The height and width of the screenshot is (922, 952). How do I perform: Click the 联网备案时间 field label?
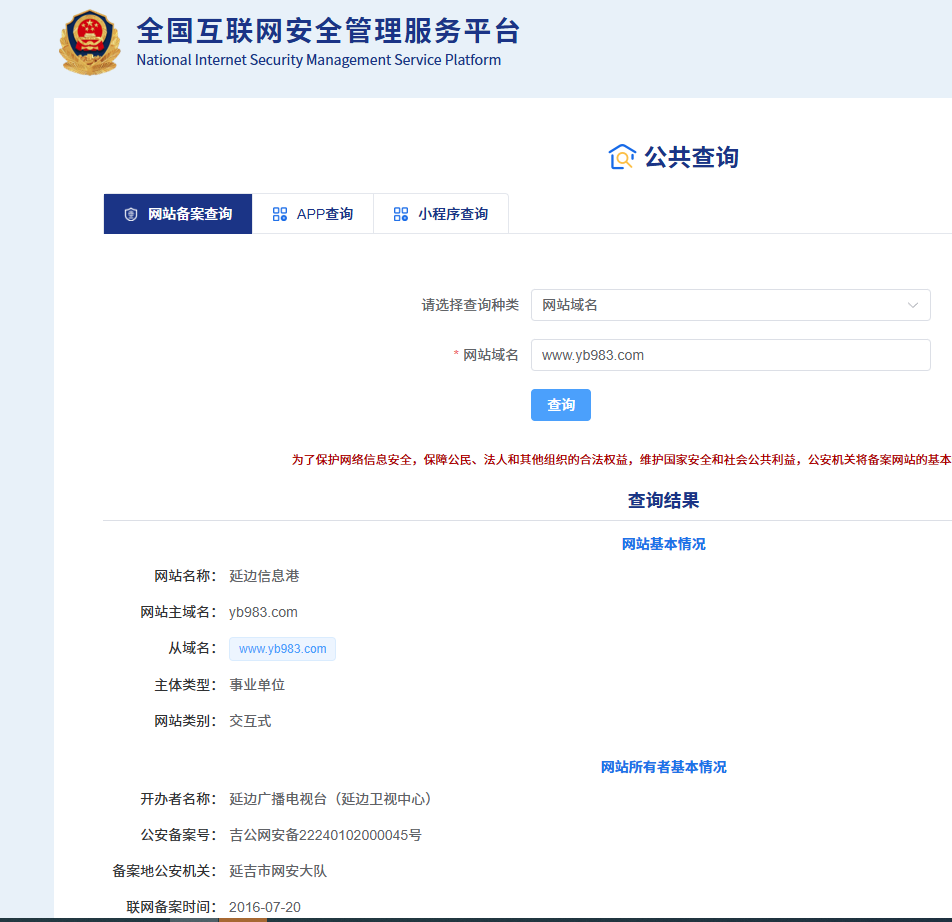coord(171,907)
